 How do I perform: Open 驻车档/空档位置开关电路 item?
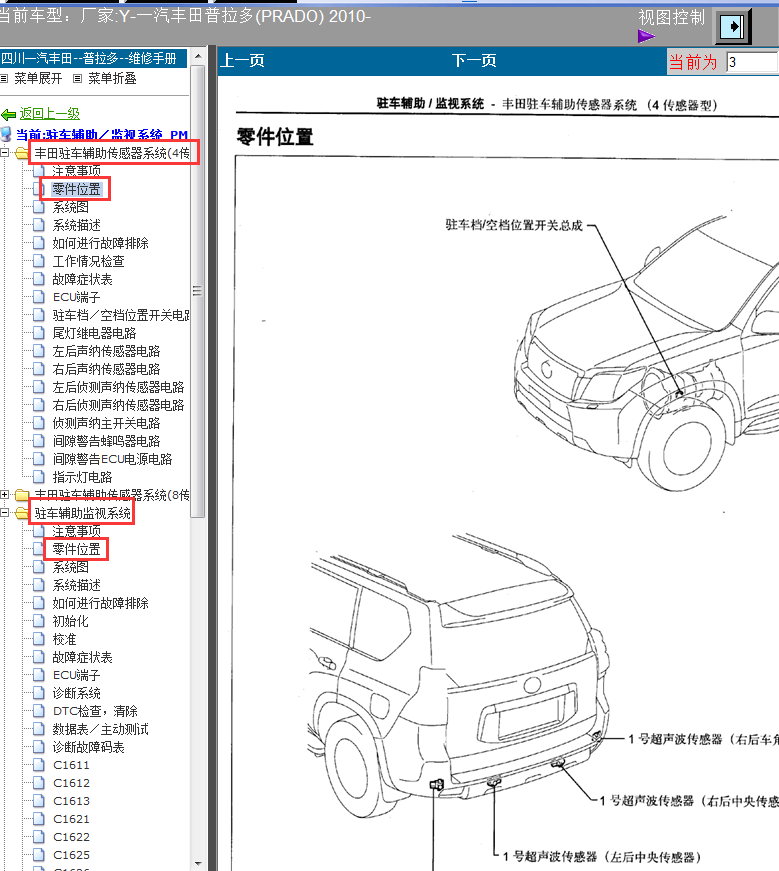click(121, 315)
